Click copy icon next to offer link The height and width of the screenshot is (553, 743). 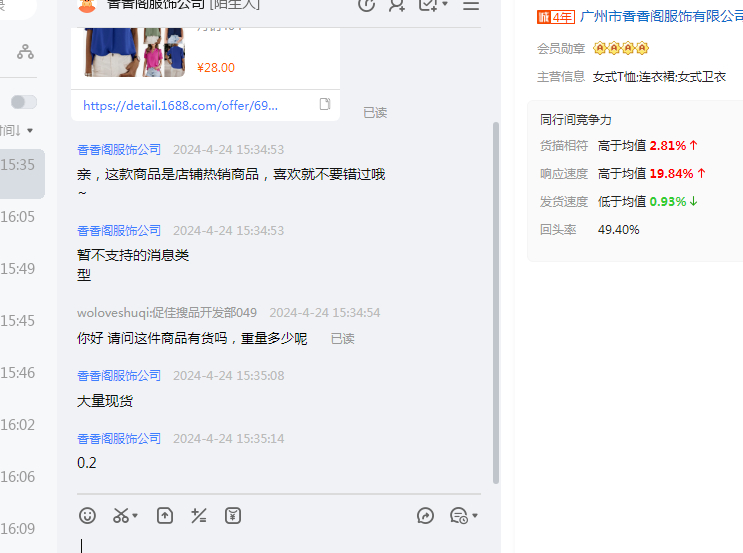(325, 104)
